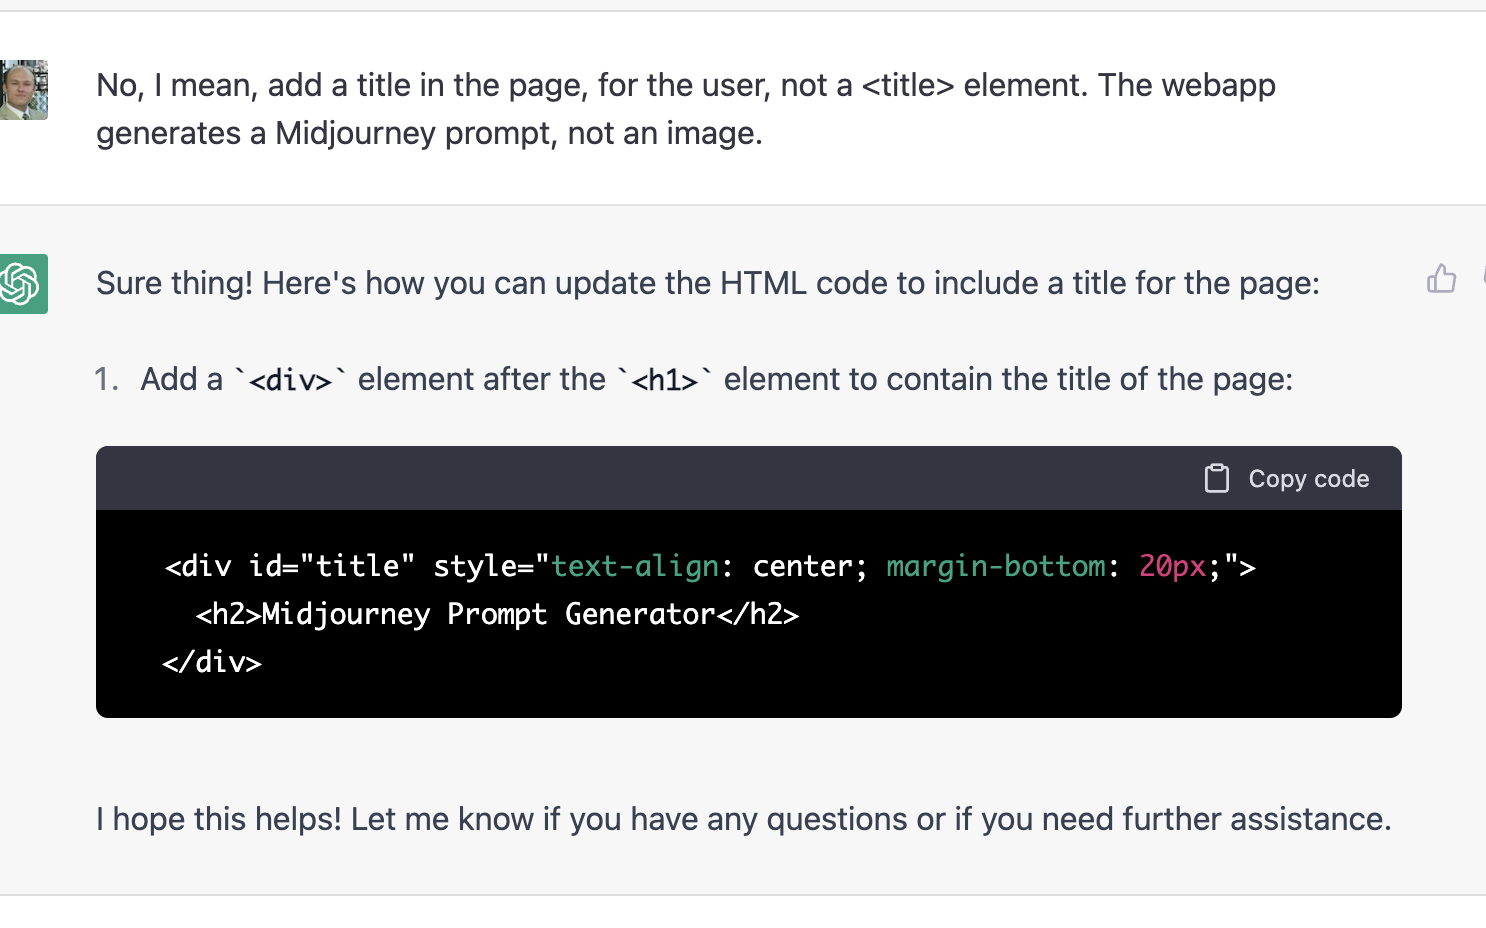1486x928 pixels.
Task: Click the text 'I hope this helps!'
Action: 219,819
